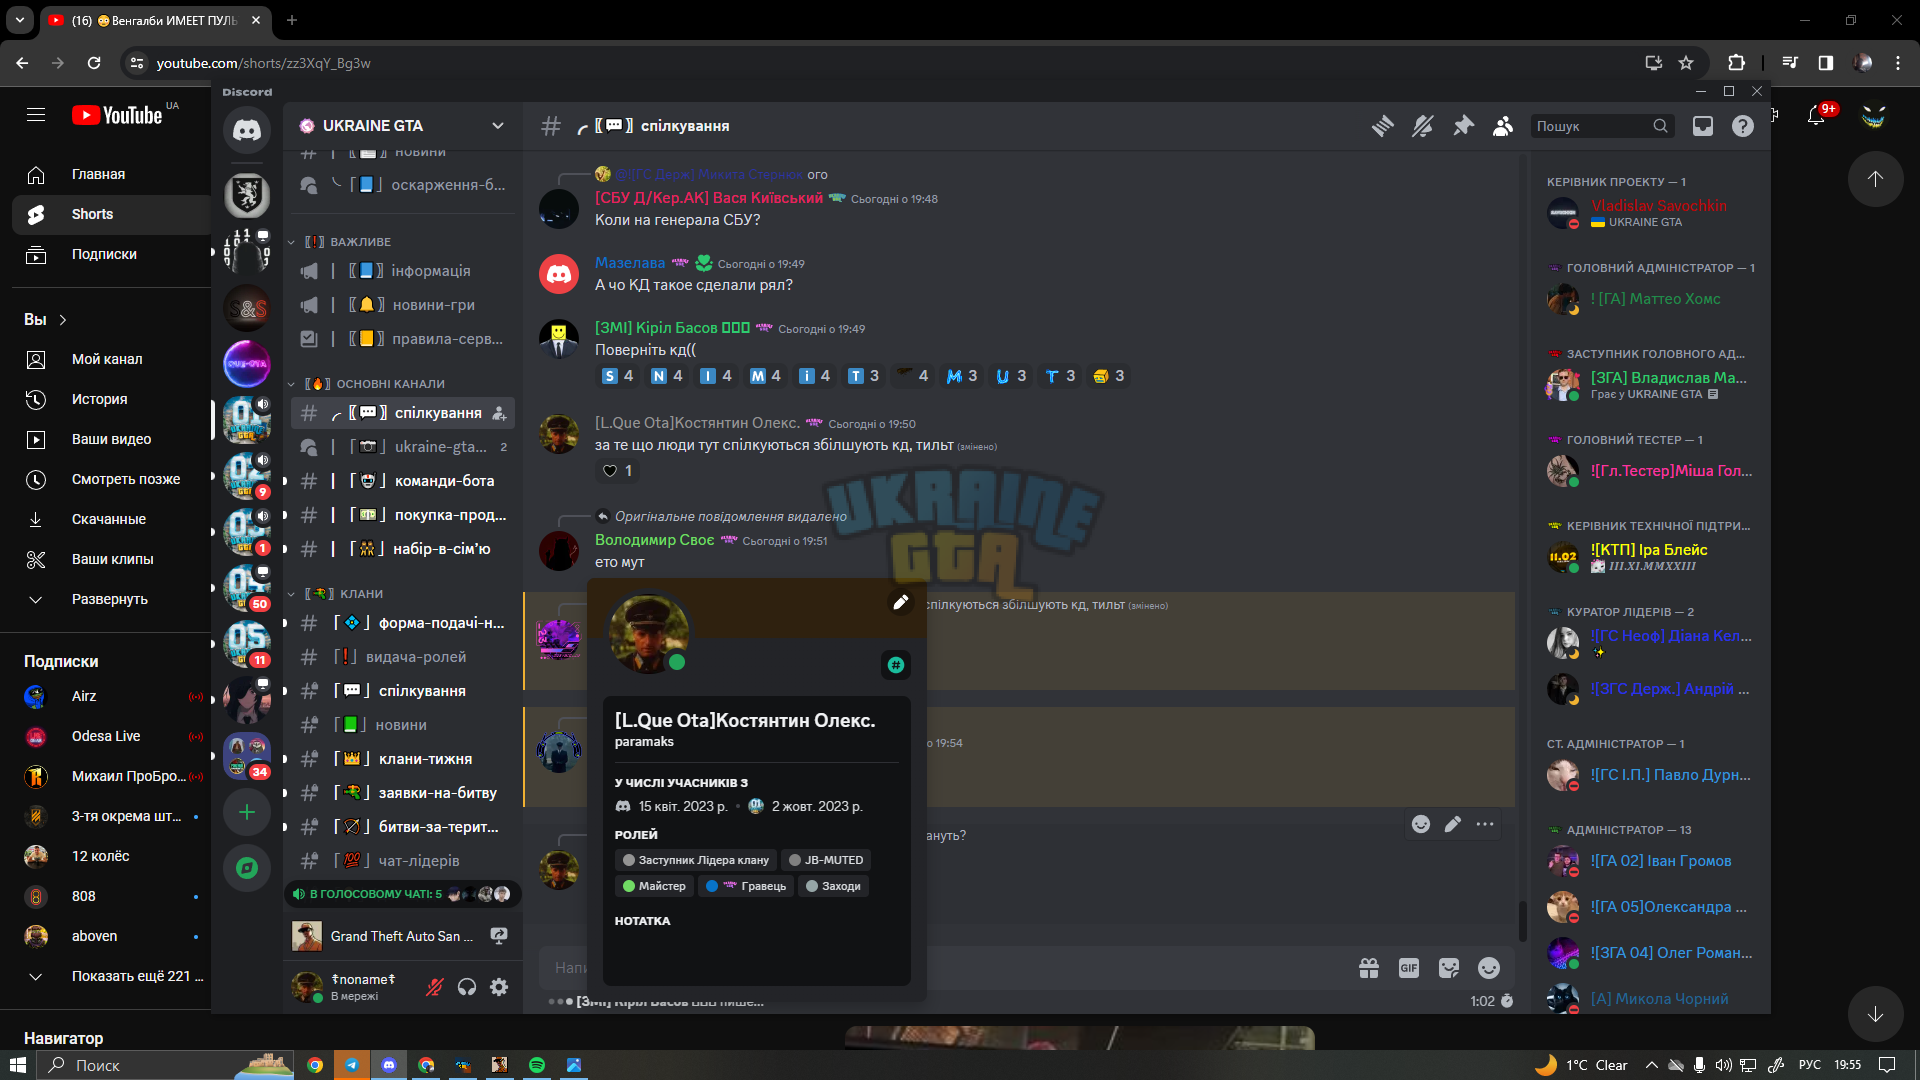
Task: Edit the hovered message with pencil icon
Action: click(1453, 824)
